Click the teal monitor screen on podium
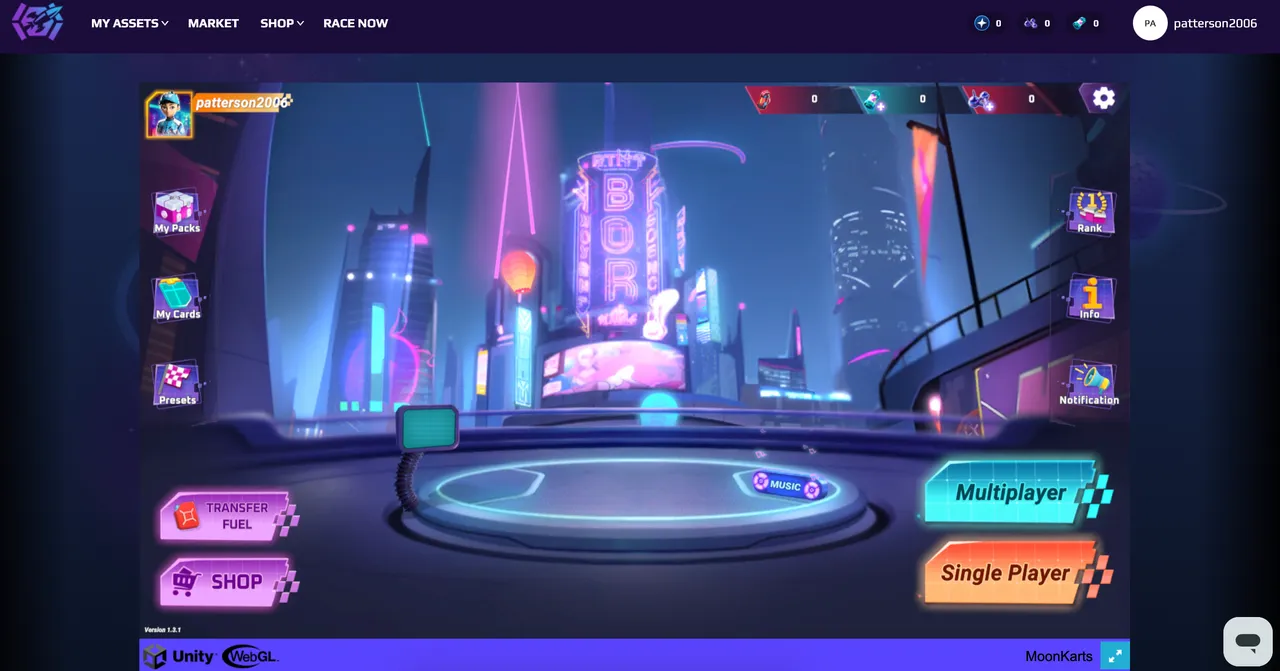 428,428
